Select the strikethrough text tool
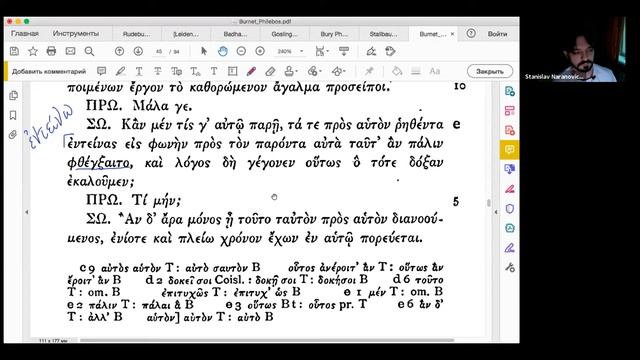This screenshot has height=360, width=640. click(x=158, y=71)
